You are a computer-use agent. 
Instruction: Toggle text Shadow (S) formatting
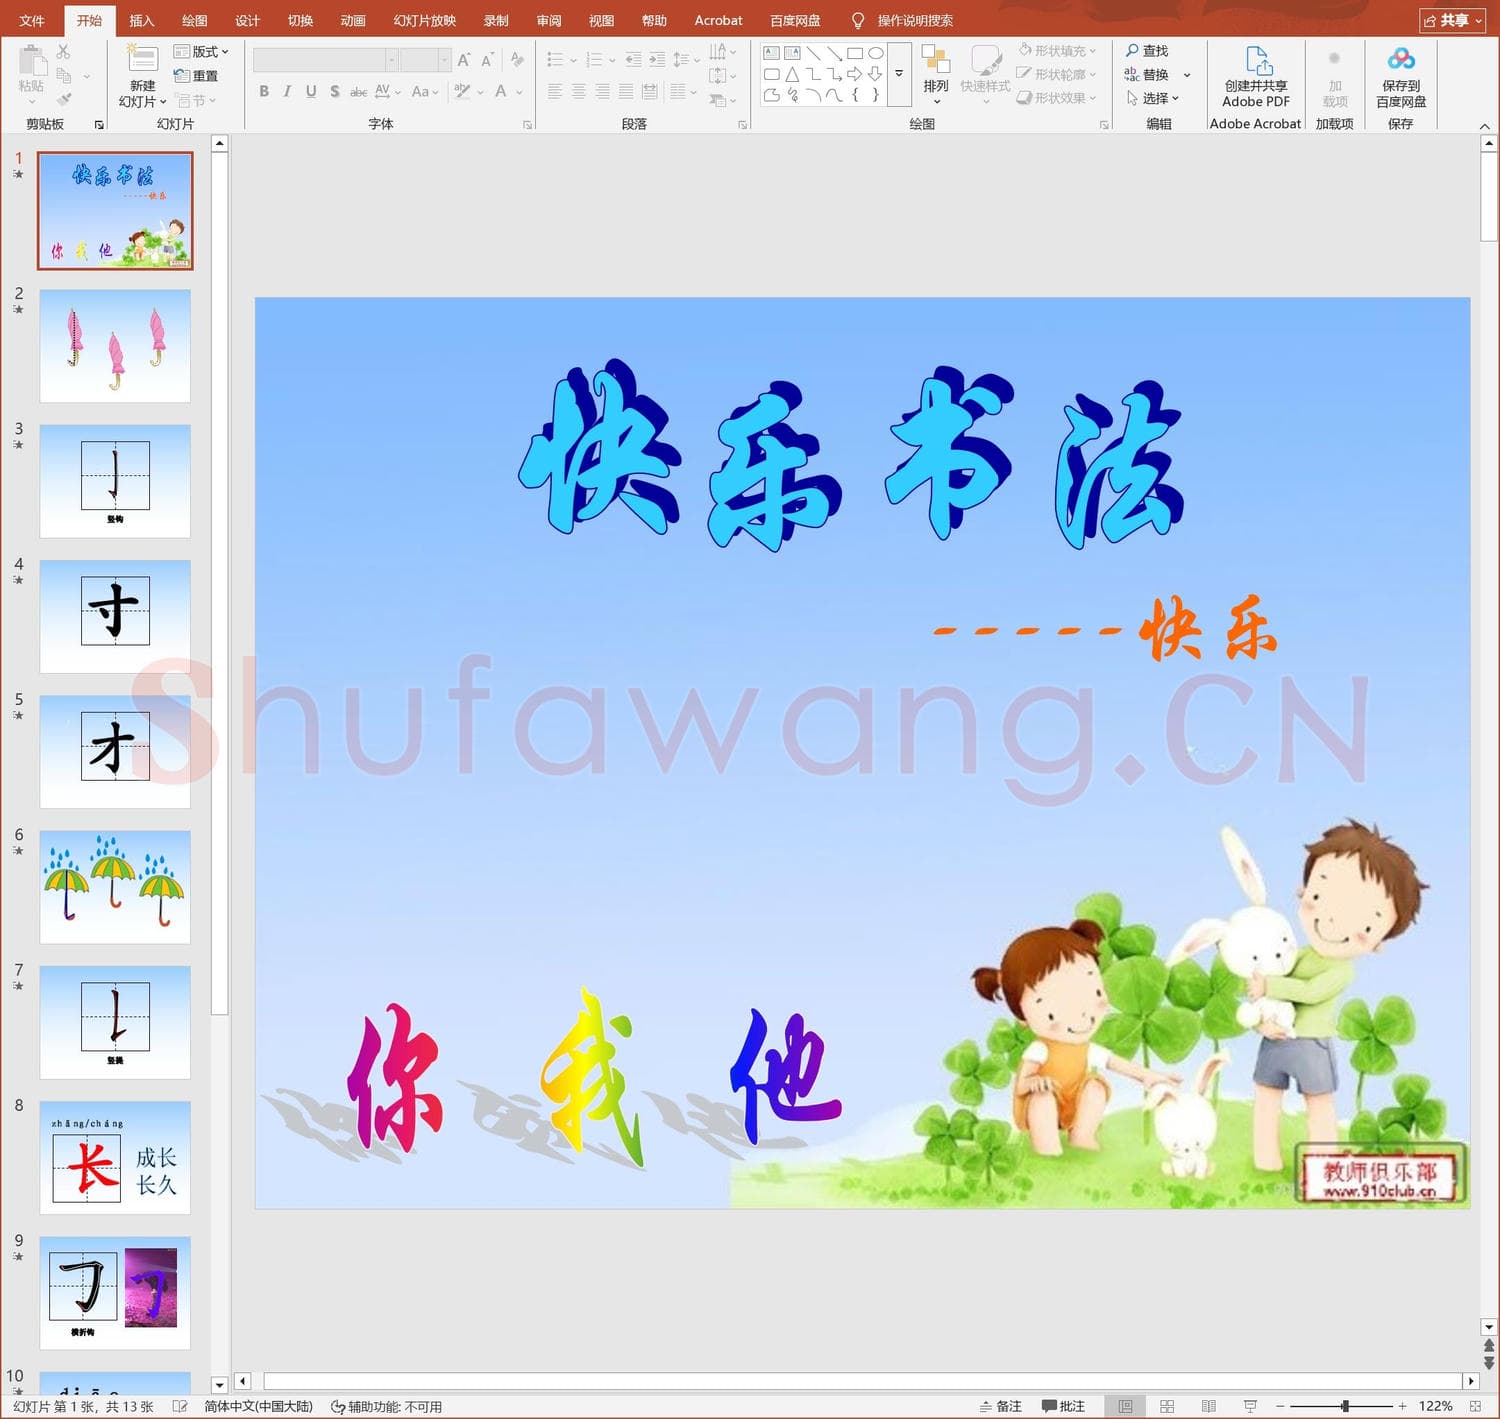pyautogui.click(x=334, y=92)
